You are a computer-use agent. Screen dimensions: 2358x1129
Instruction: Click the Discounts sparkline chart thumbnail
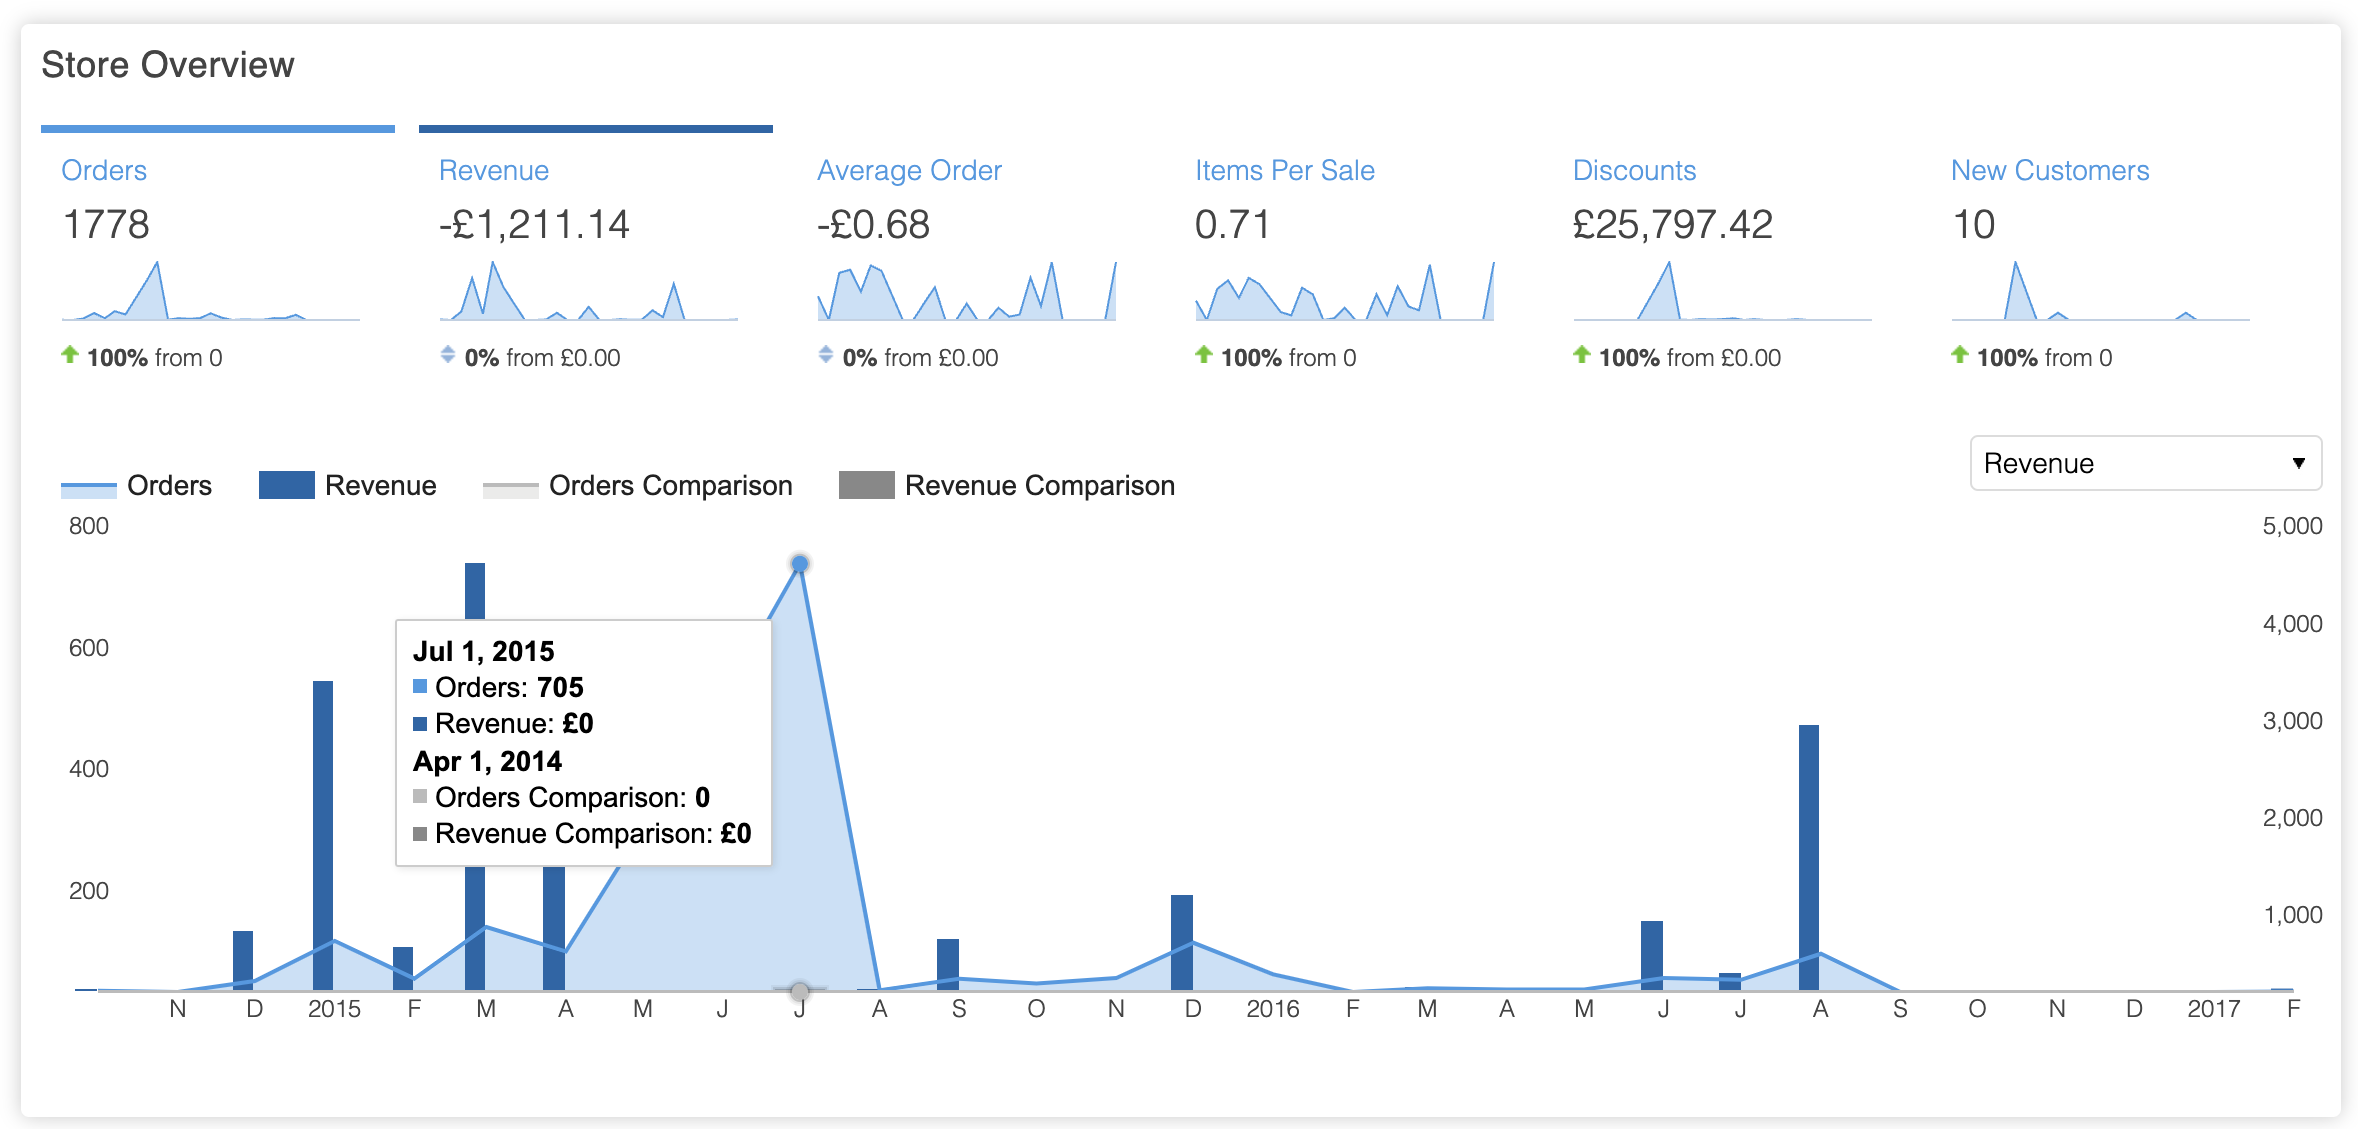click(1722, 292)
